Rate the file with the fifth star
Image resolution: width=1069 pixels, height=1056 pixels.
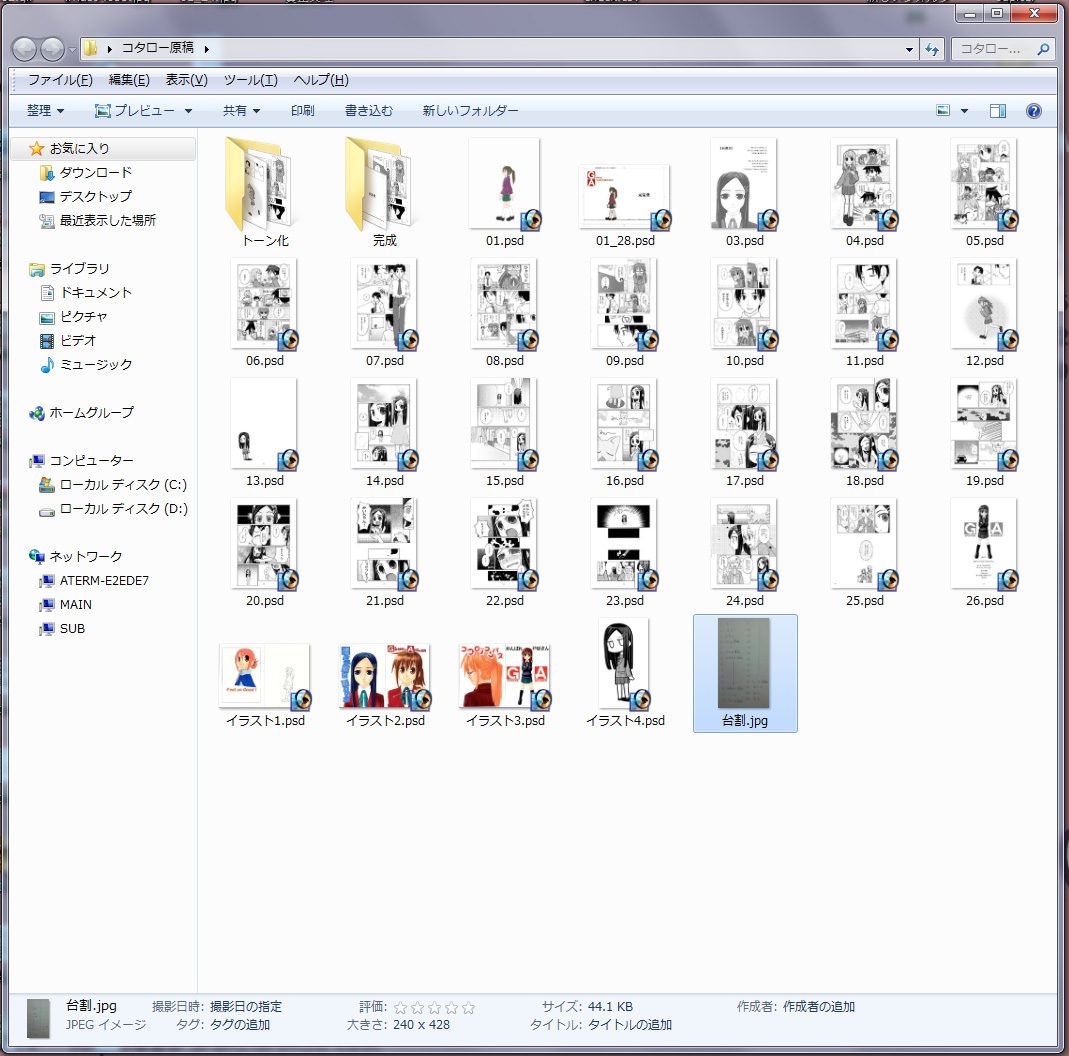click(468, 1007)
